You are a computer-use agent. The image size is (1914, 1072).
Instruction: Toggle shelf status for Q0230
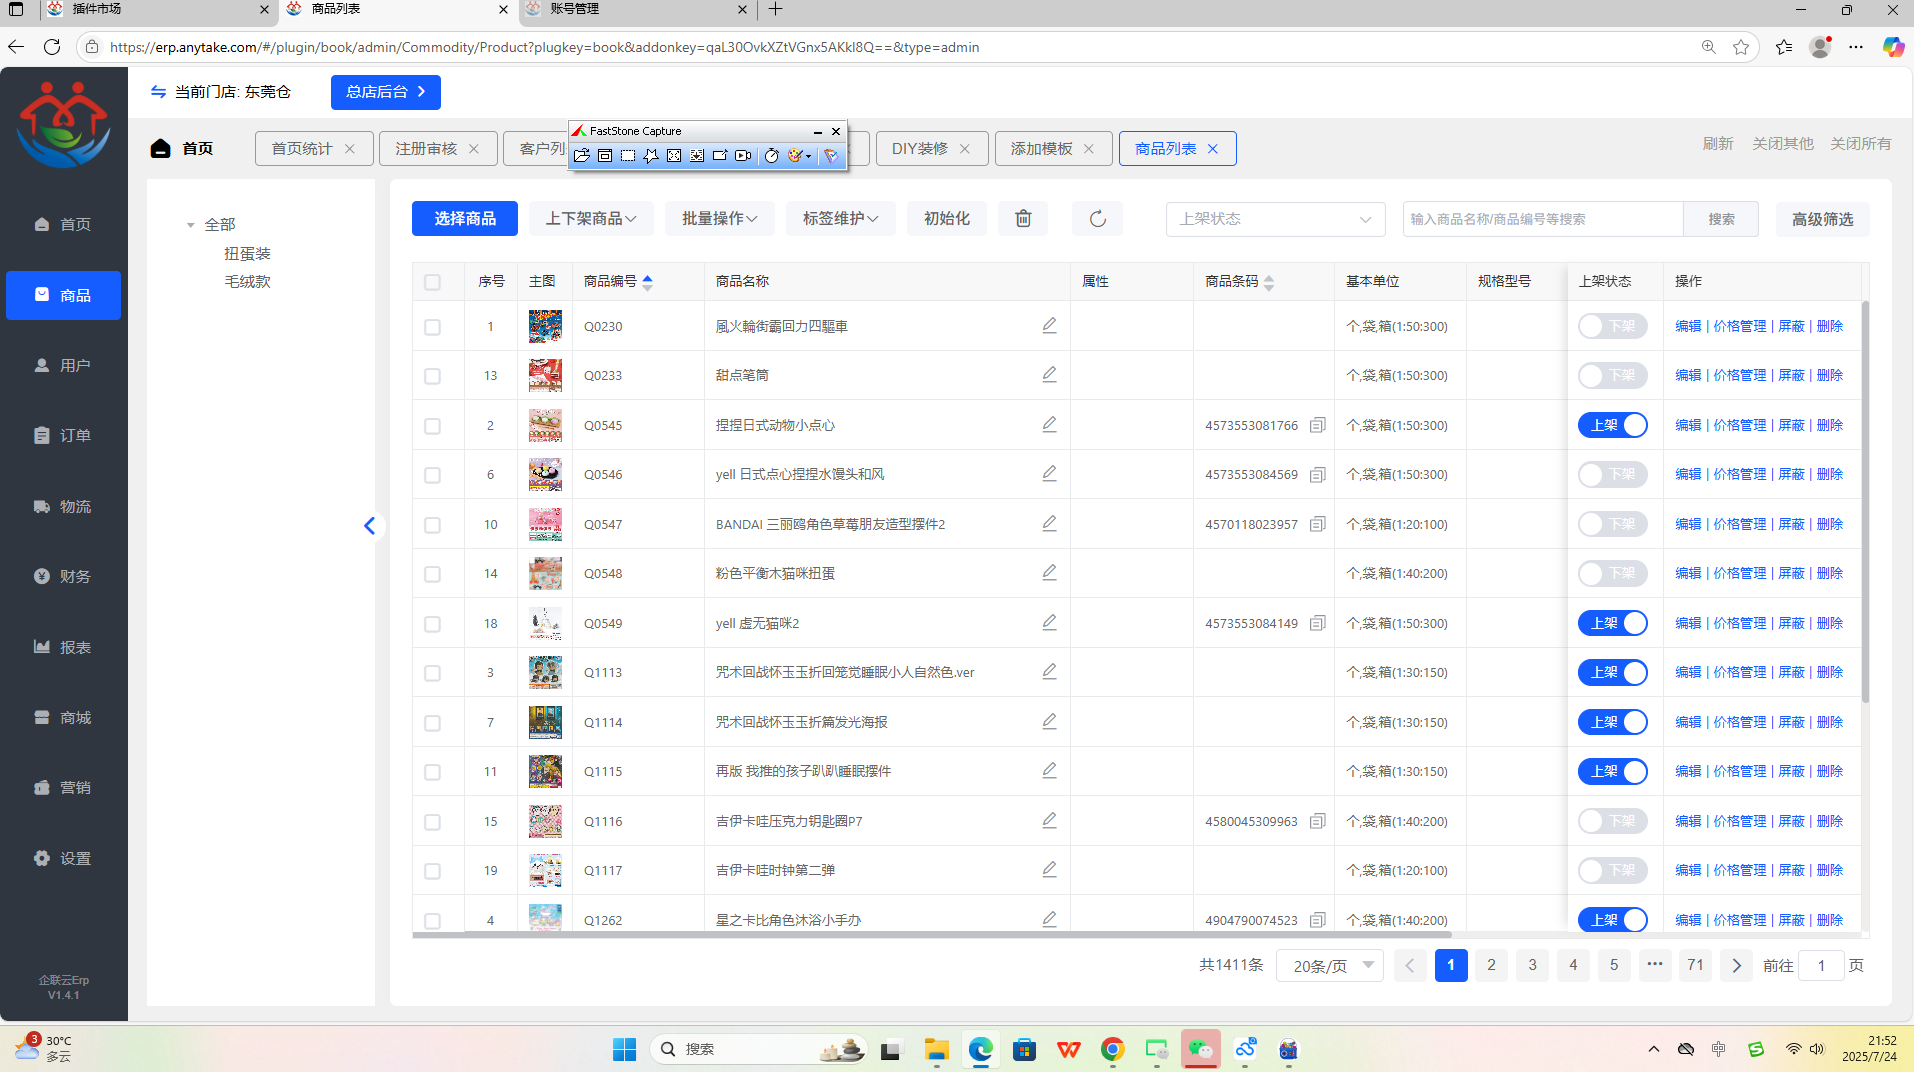[x=1612, y=326]
